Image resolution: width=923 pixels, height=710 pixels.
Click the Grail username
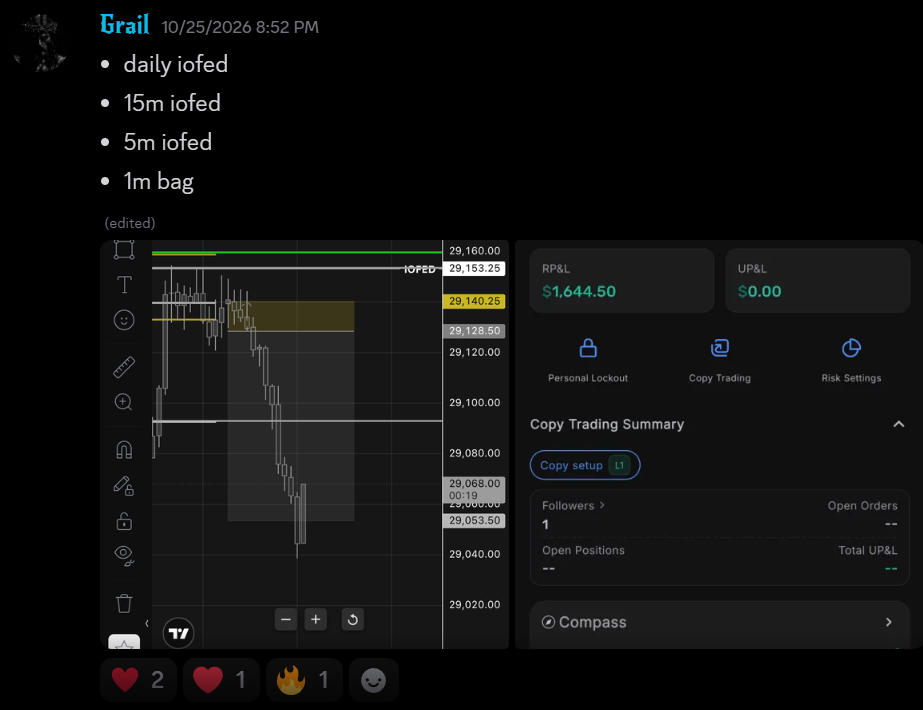[124, 25]
